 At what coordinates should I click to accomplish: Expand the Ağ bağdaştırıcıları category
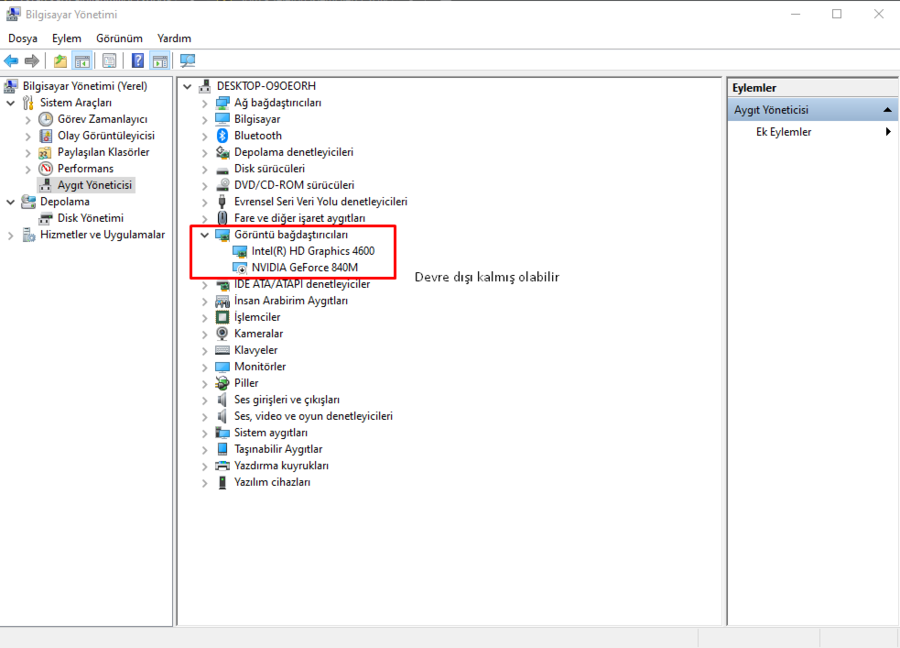pos(204,103)
